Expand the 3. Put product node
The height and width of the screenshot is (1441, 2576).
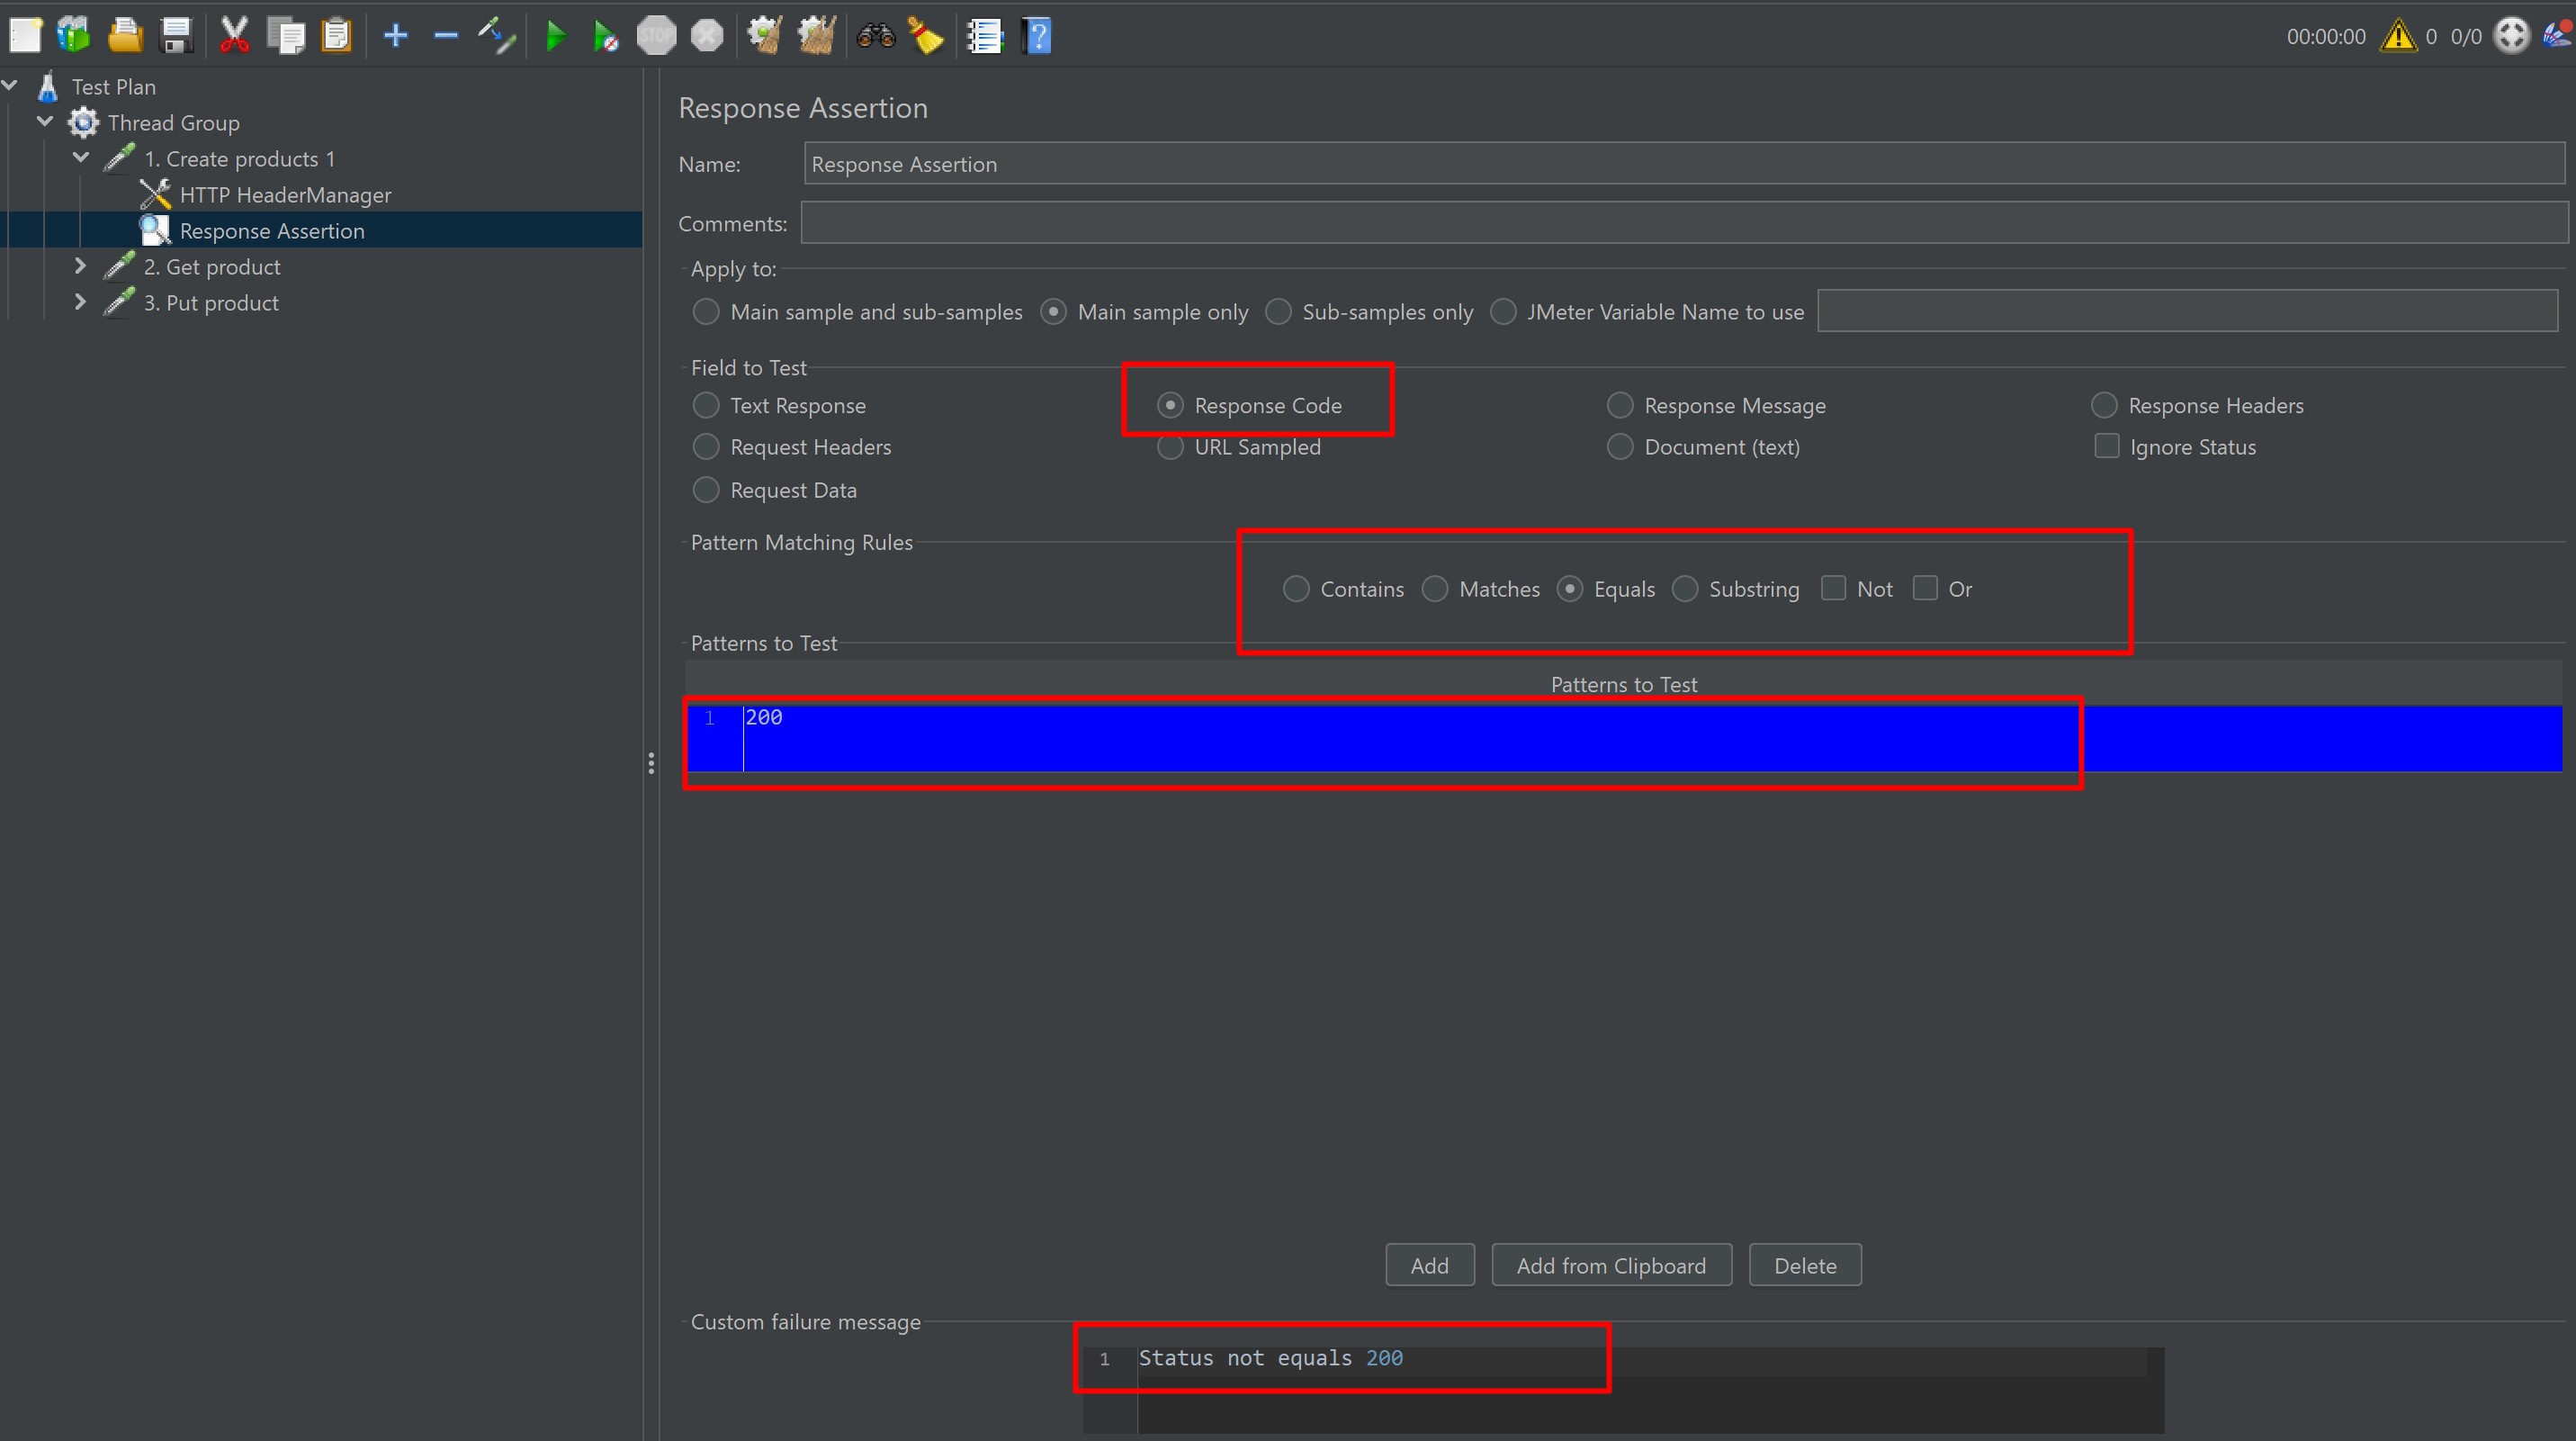[x=80, y=302]
